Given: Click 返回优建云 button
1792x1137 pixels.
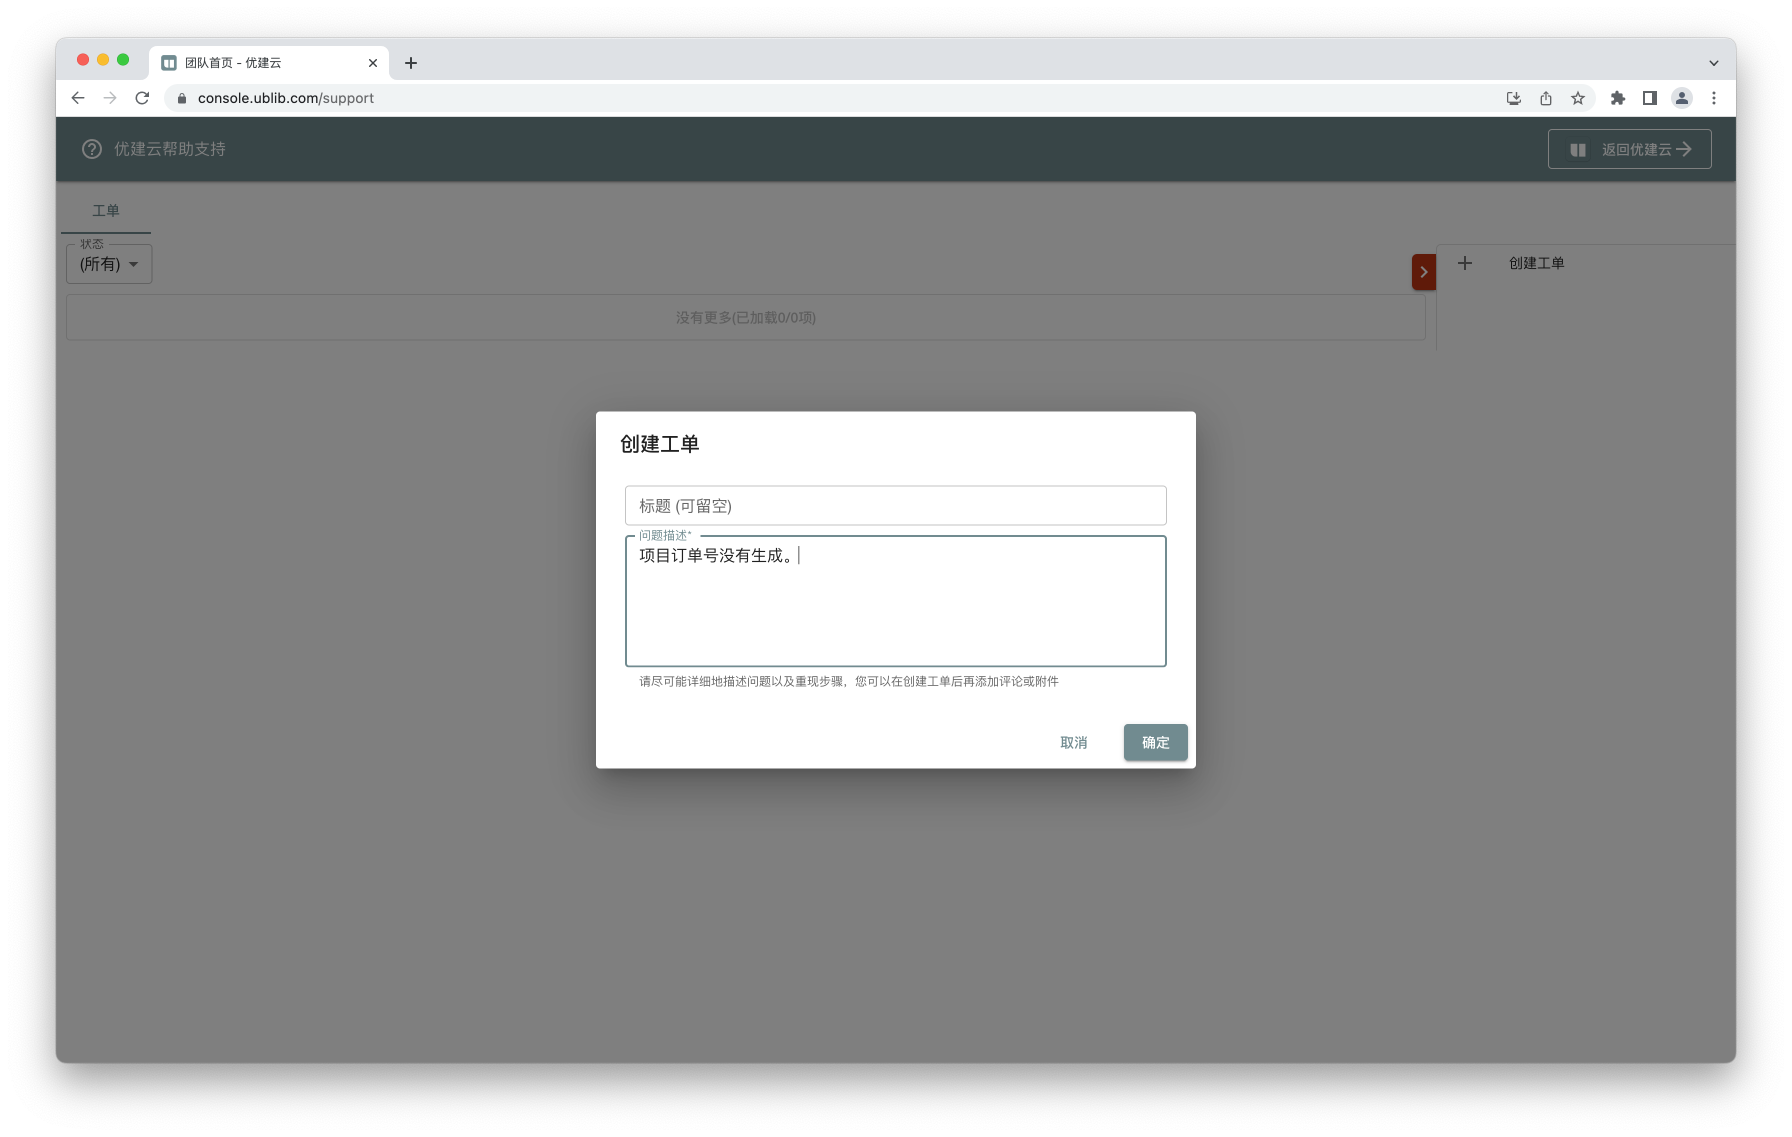Looking at the screenshot, I should point(1629,149).
